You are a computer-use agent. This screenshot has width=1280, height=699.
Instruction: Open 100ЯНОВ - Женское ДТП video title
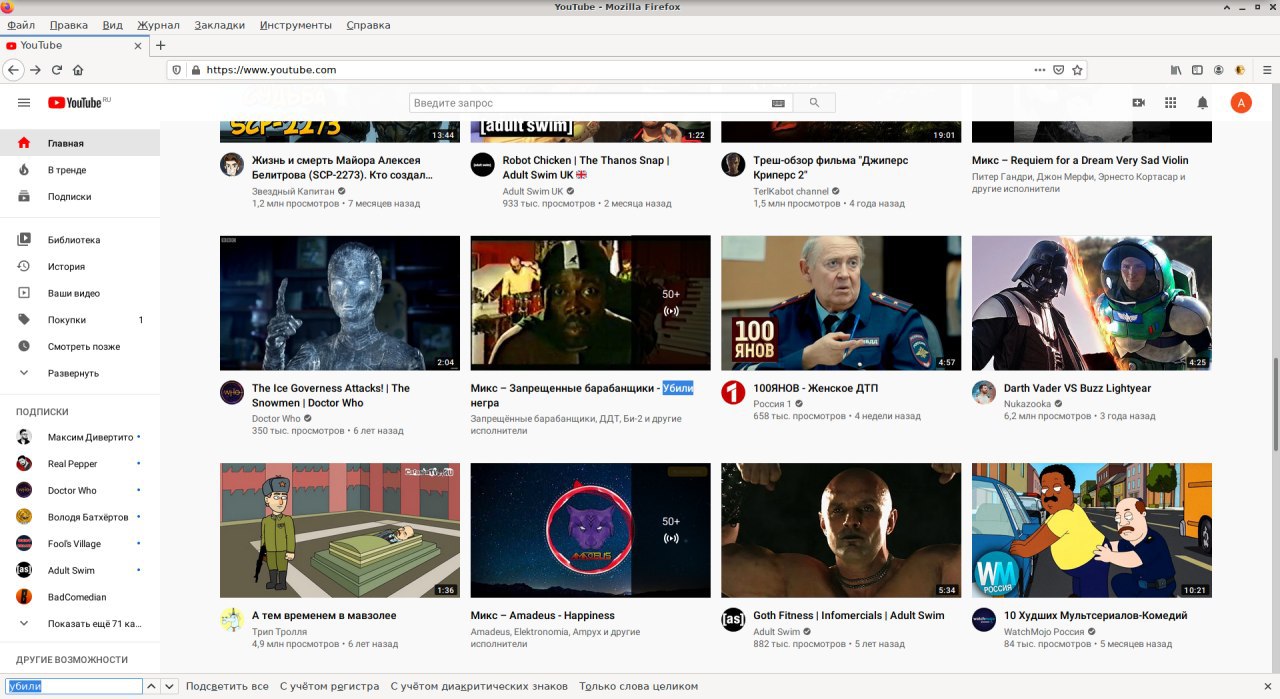[x=815, y=388]
